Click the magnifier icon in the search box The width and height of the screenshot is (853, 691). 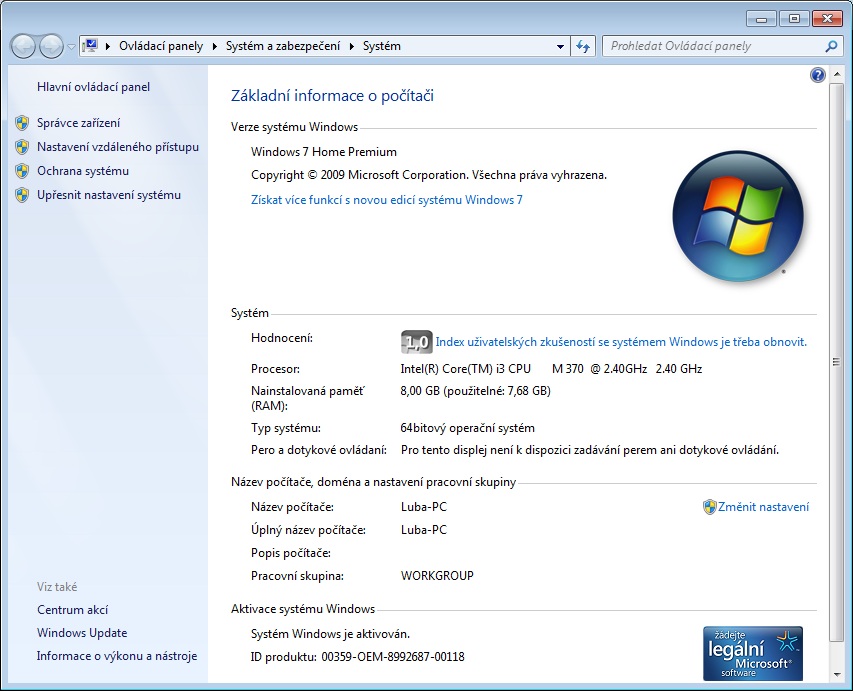[830, 46]
